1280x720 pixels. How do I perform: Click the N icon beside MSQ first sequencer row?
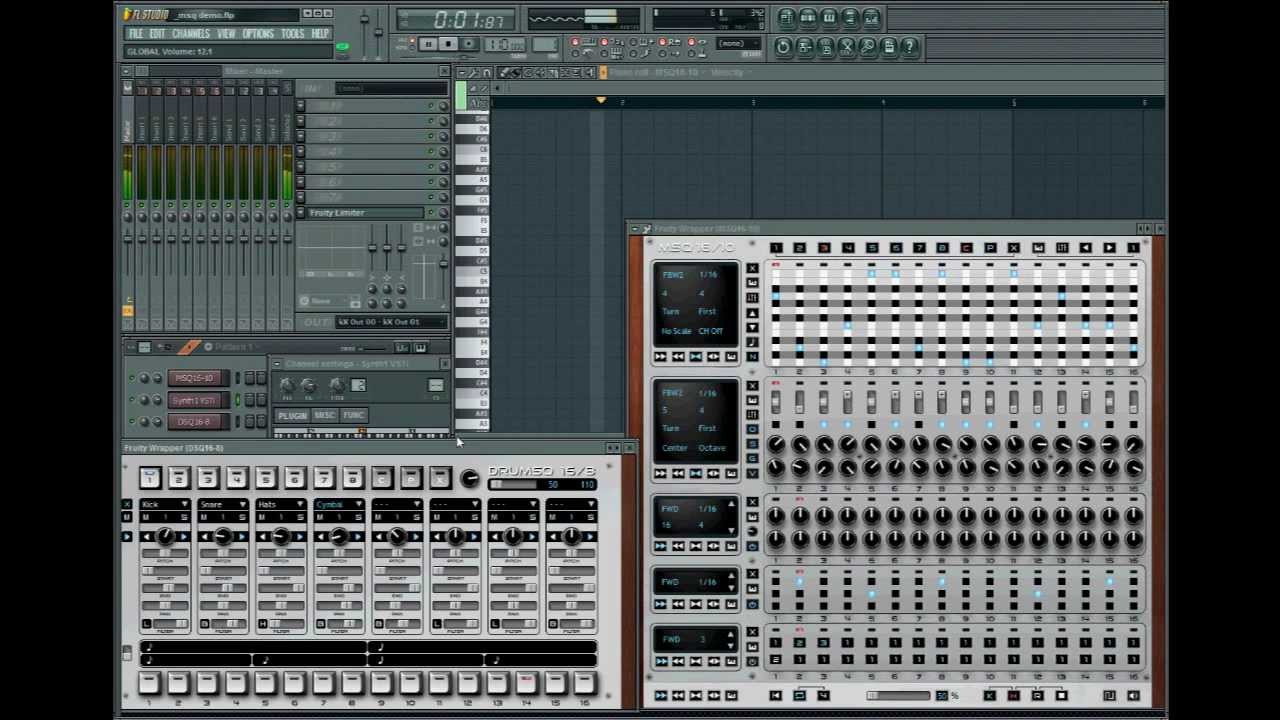(x=752, y=357)
